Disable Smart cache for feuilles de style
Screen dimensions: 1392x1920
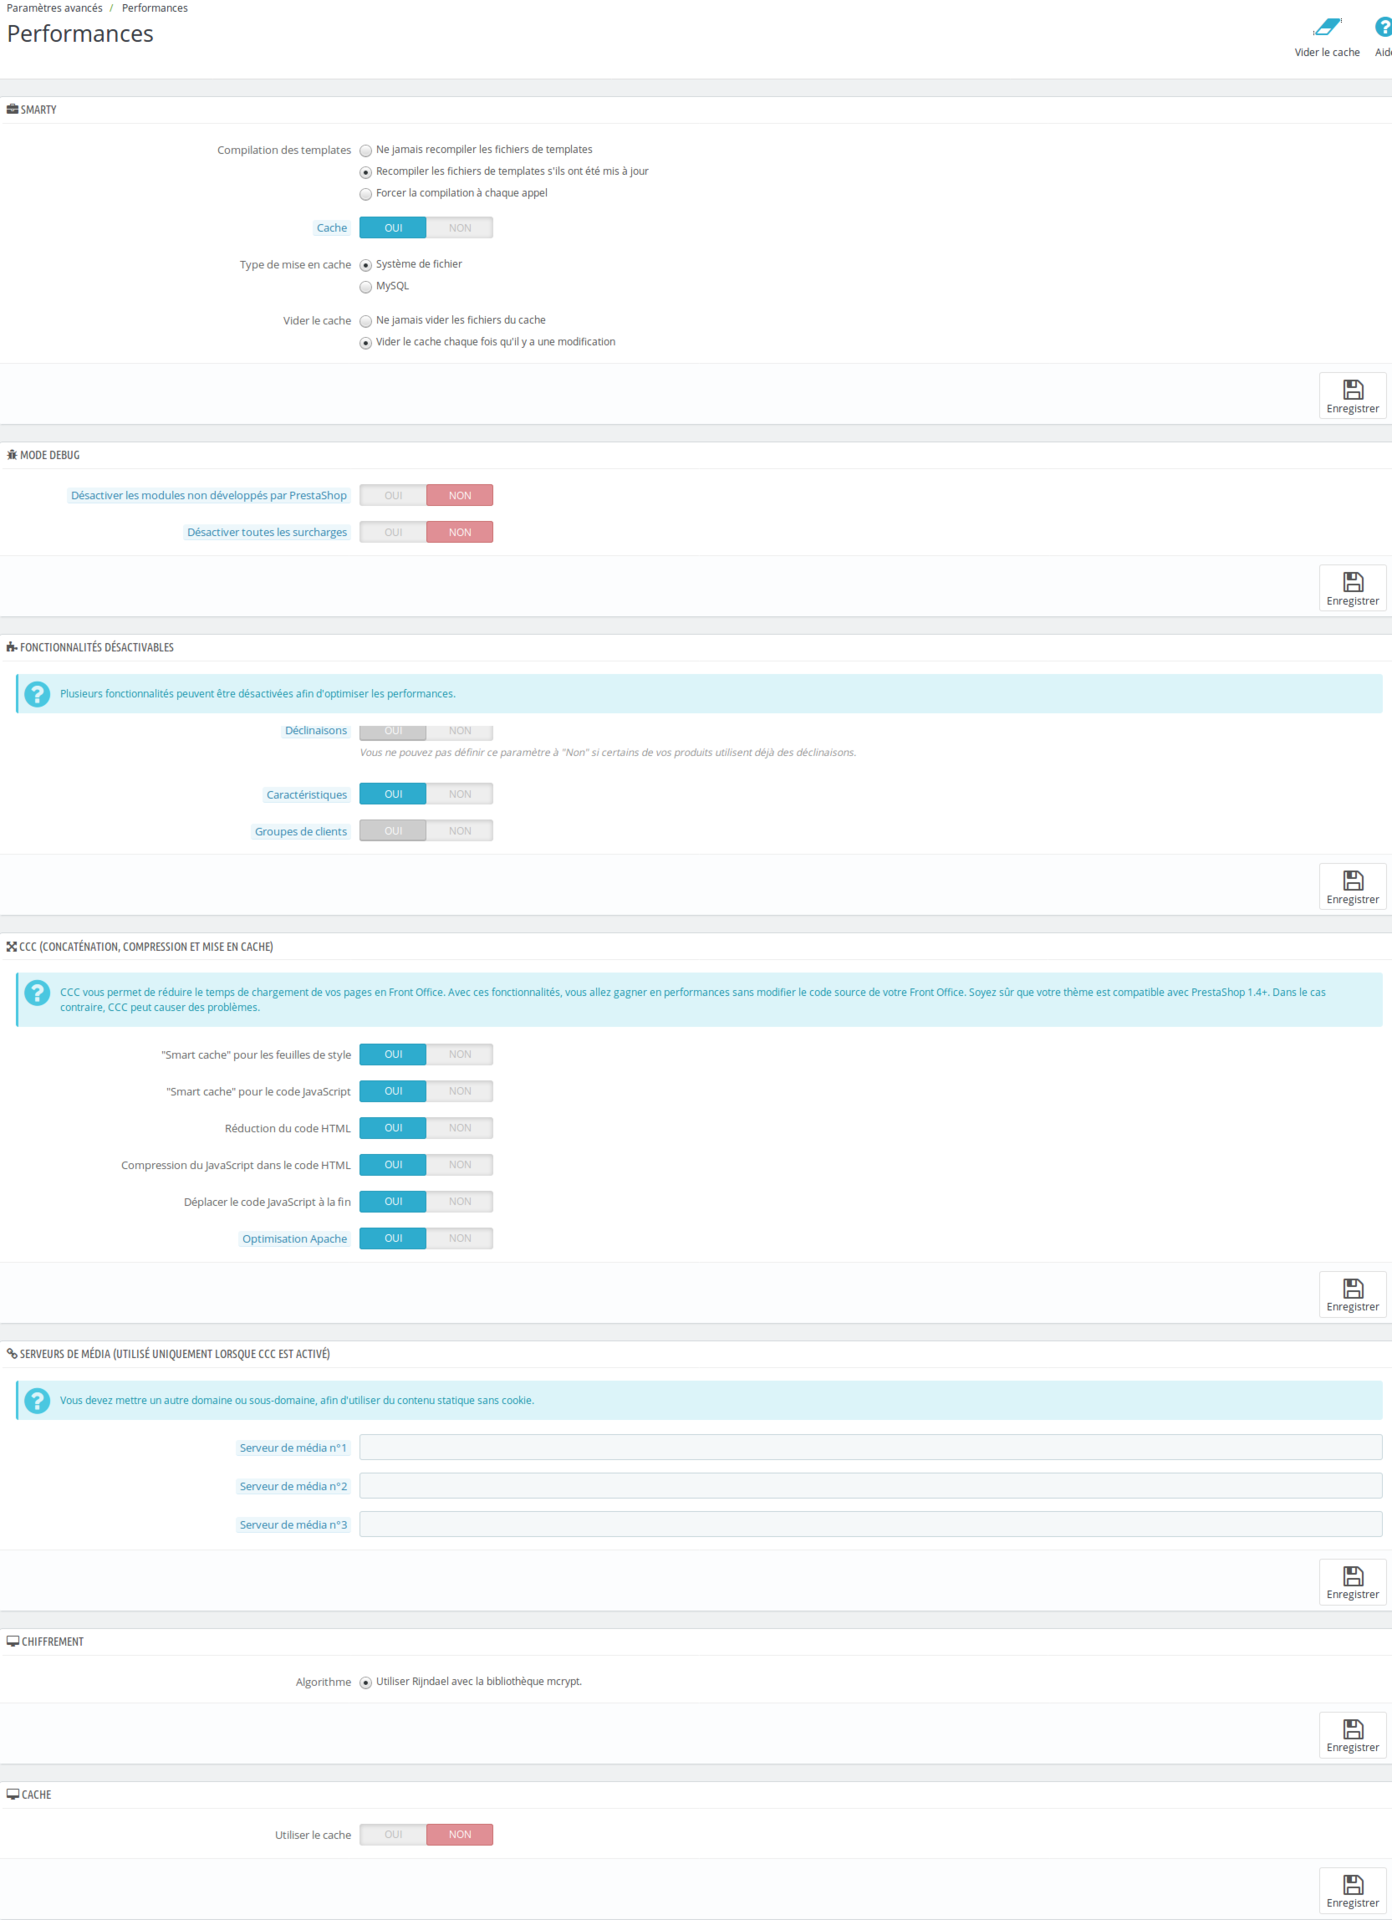click(460, 1054)
